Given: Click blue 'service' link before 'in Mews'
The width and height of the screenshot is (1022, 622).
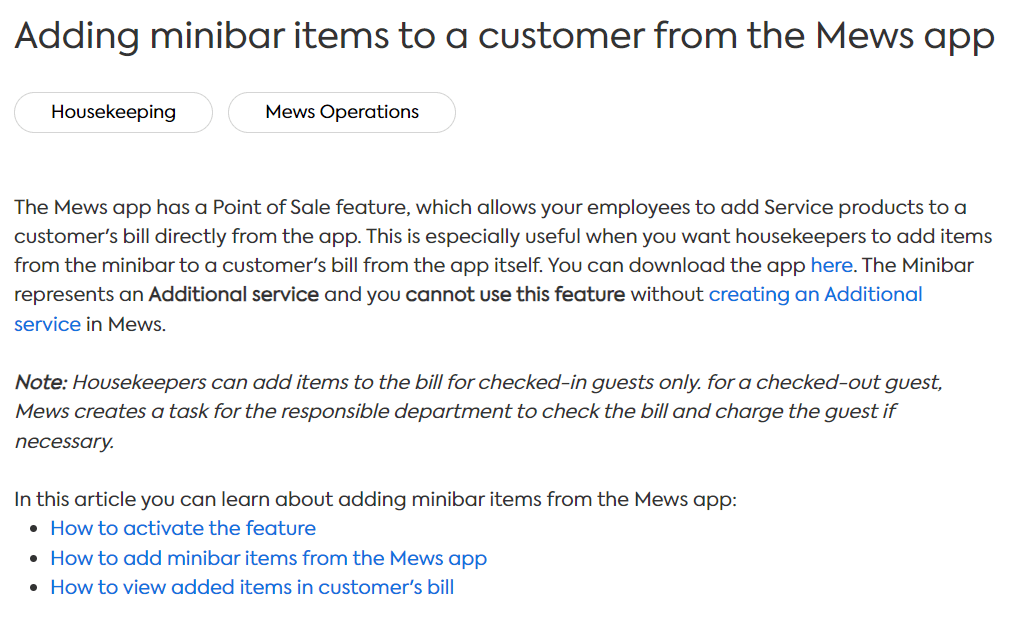Looking at the screenshot, I should [48, 324].
